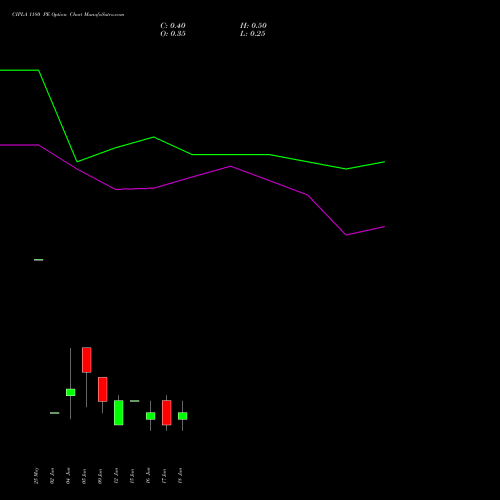
Task: Click the "09 Jun" date label
Action: point(100,476)
